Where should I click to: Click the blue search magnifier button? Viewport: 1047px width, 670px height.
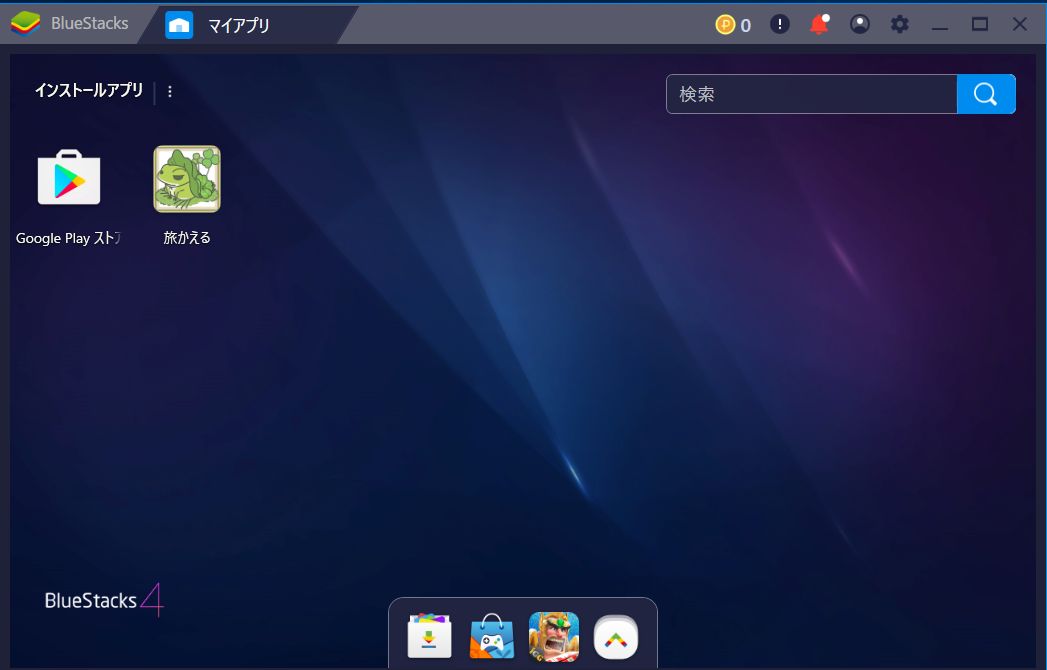click(986, 94)
